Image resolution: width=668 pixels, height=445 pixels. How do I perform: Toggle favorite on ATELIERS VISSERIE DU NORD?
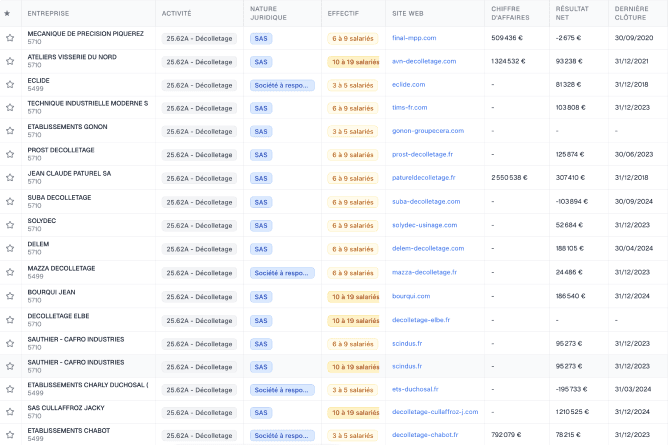(10, 61)
